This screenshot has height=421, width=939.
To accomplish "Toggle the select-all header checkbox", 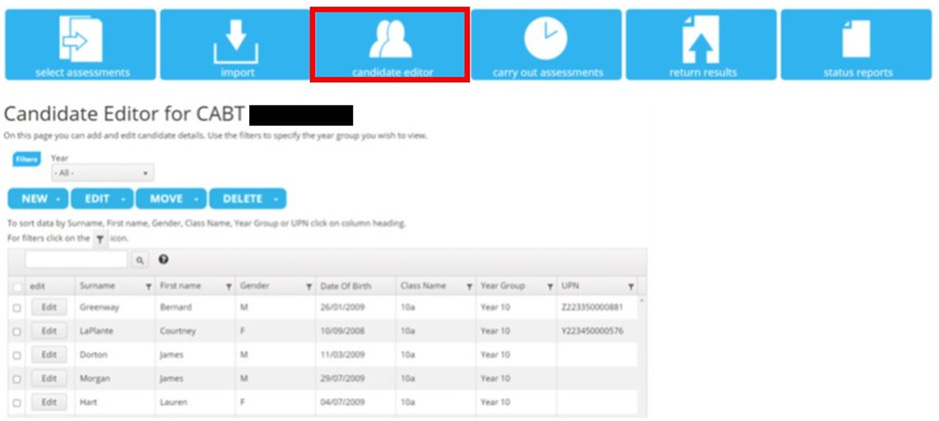I will (16, 287).
